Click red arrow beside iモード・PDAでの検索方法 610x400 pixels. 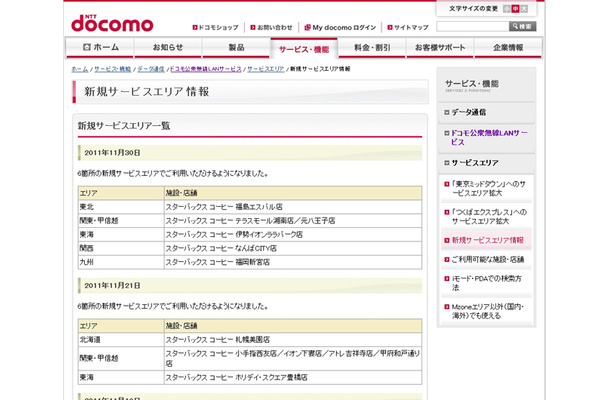pos(447,279)
